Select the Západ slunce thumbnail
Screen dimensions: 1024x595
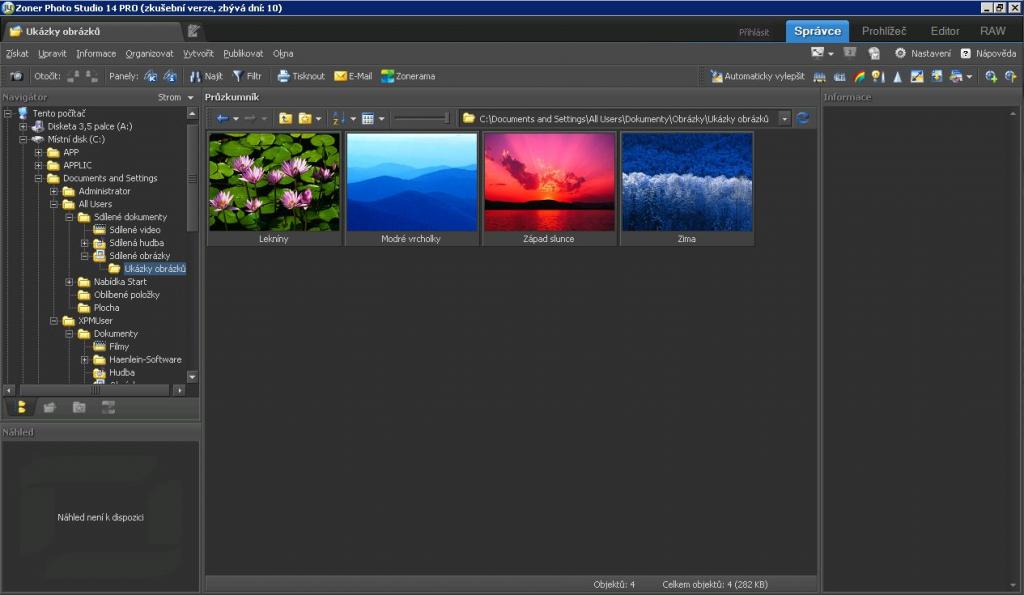[549, 189]
